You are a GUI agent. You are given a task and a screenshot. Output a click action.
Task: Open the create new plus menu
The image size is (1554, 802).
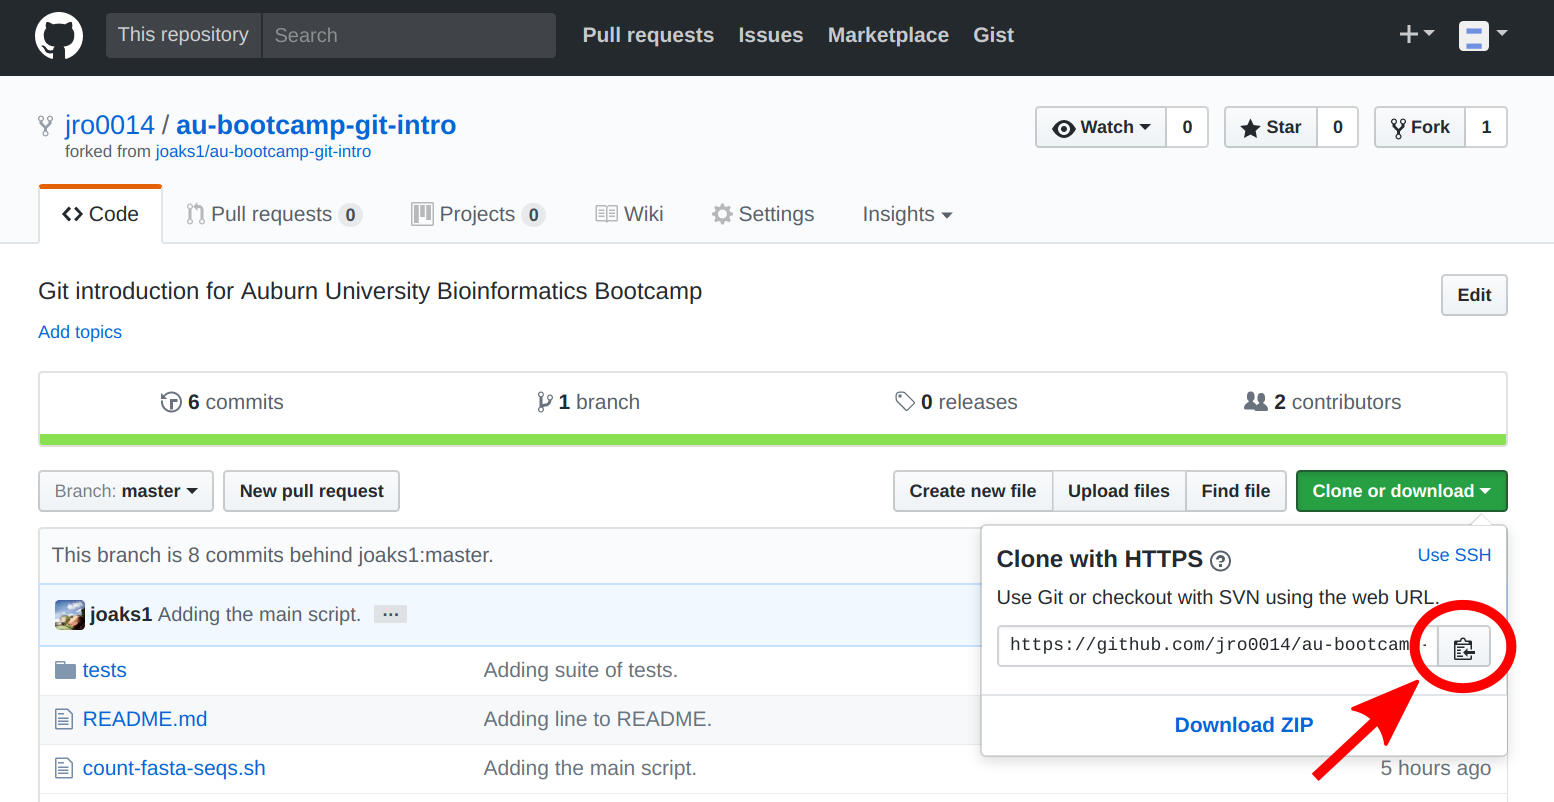point(1415,35)
